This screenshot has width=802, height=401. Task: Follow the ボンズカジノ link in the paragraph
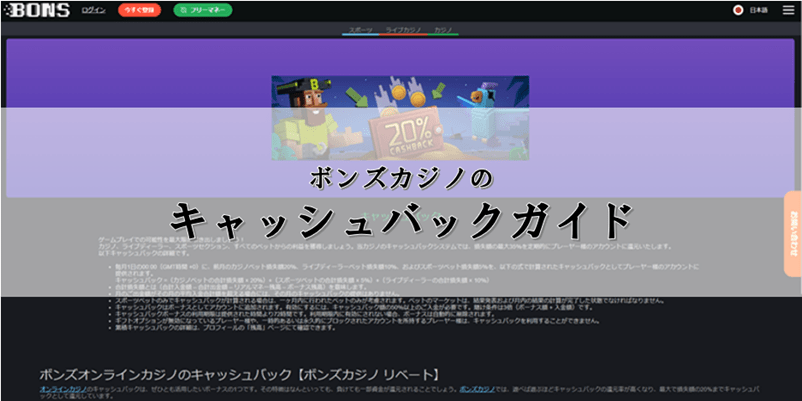click(x=477, y=390)
